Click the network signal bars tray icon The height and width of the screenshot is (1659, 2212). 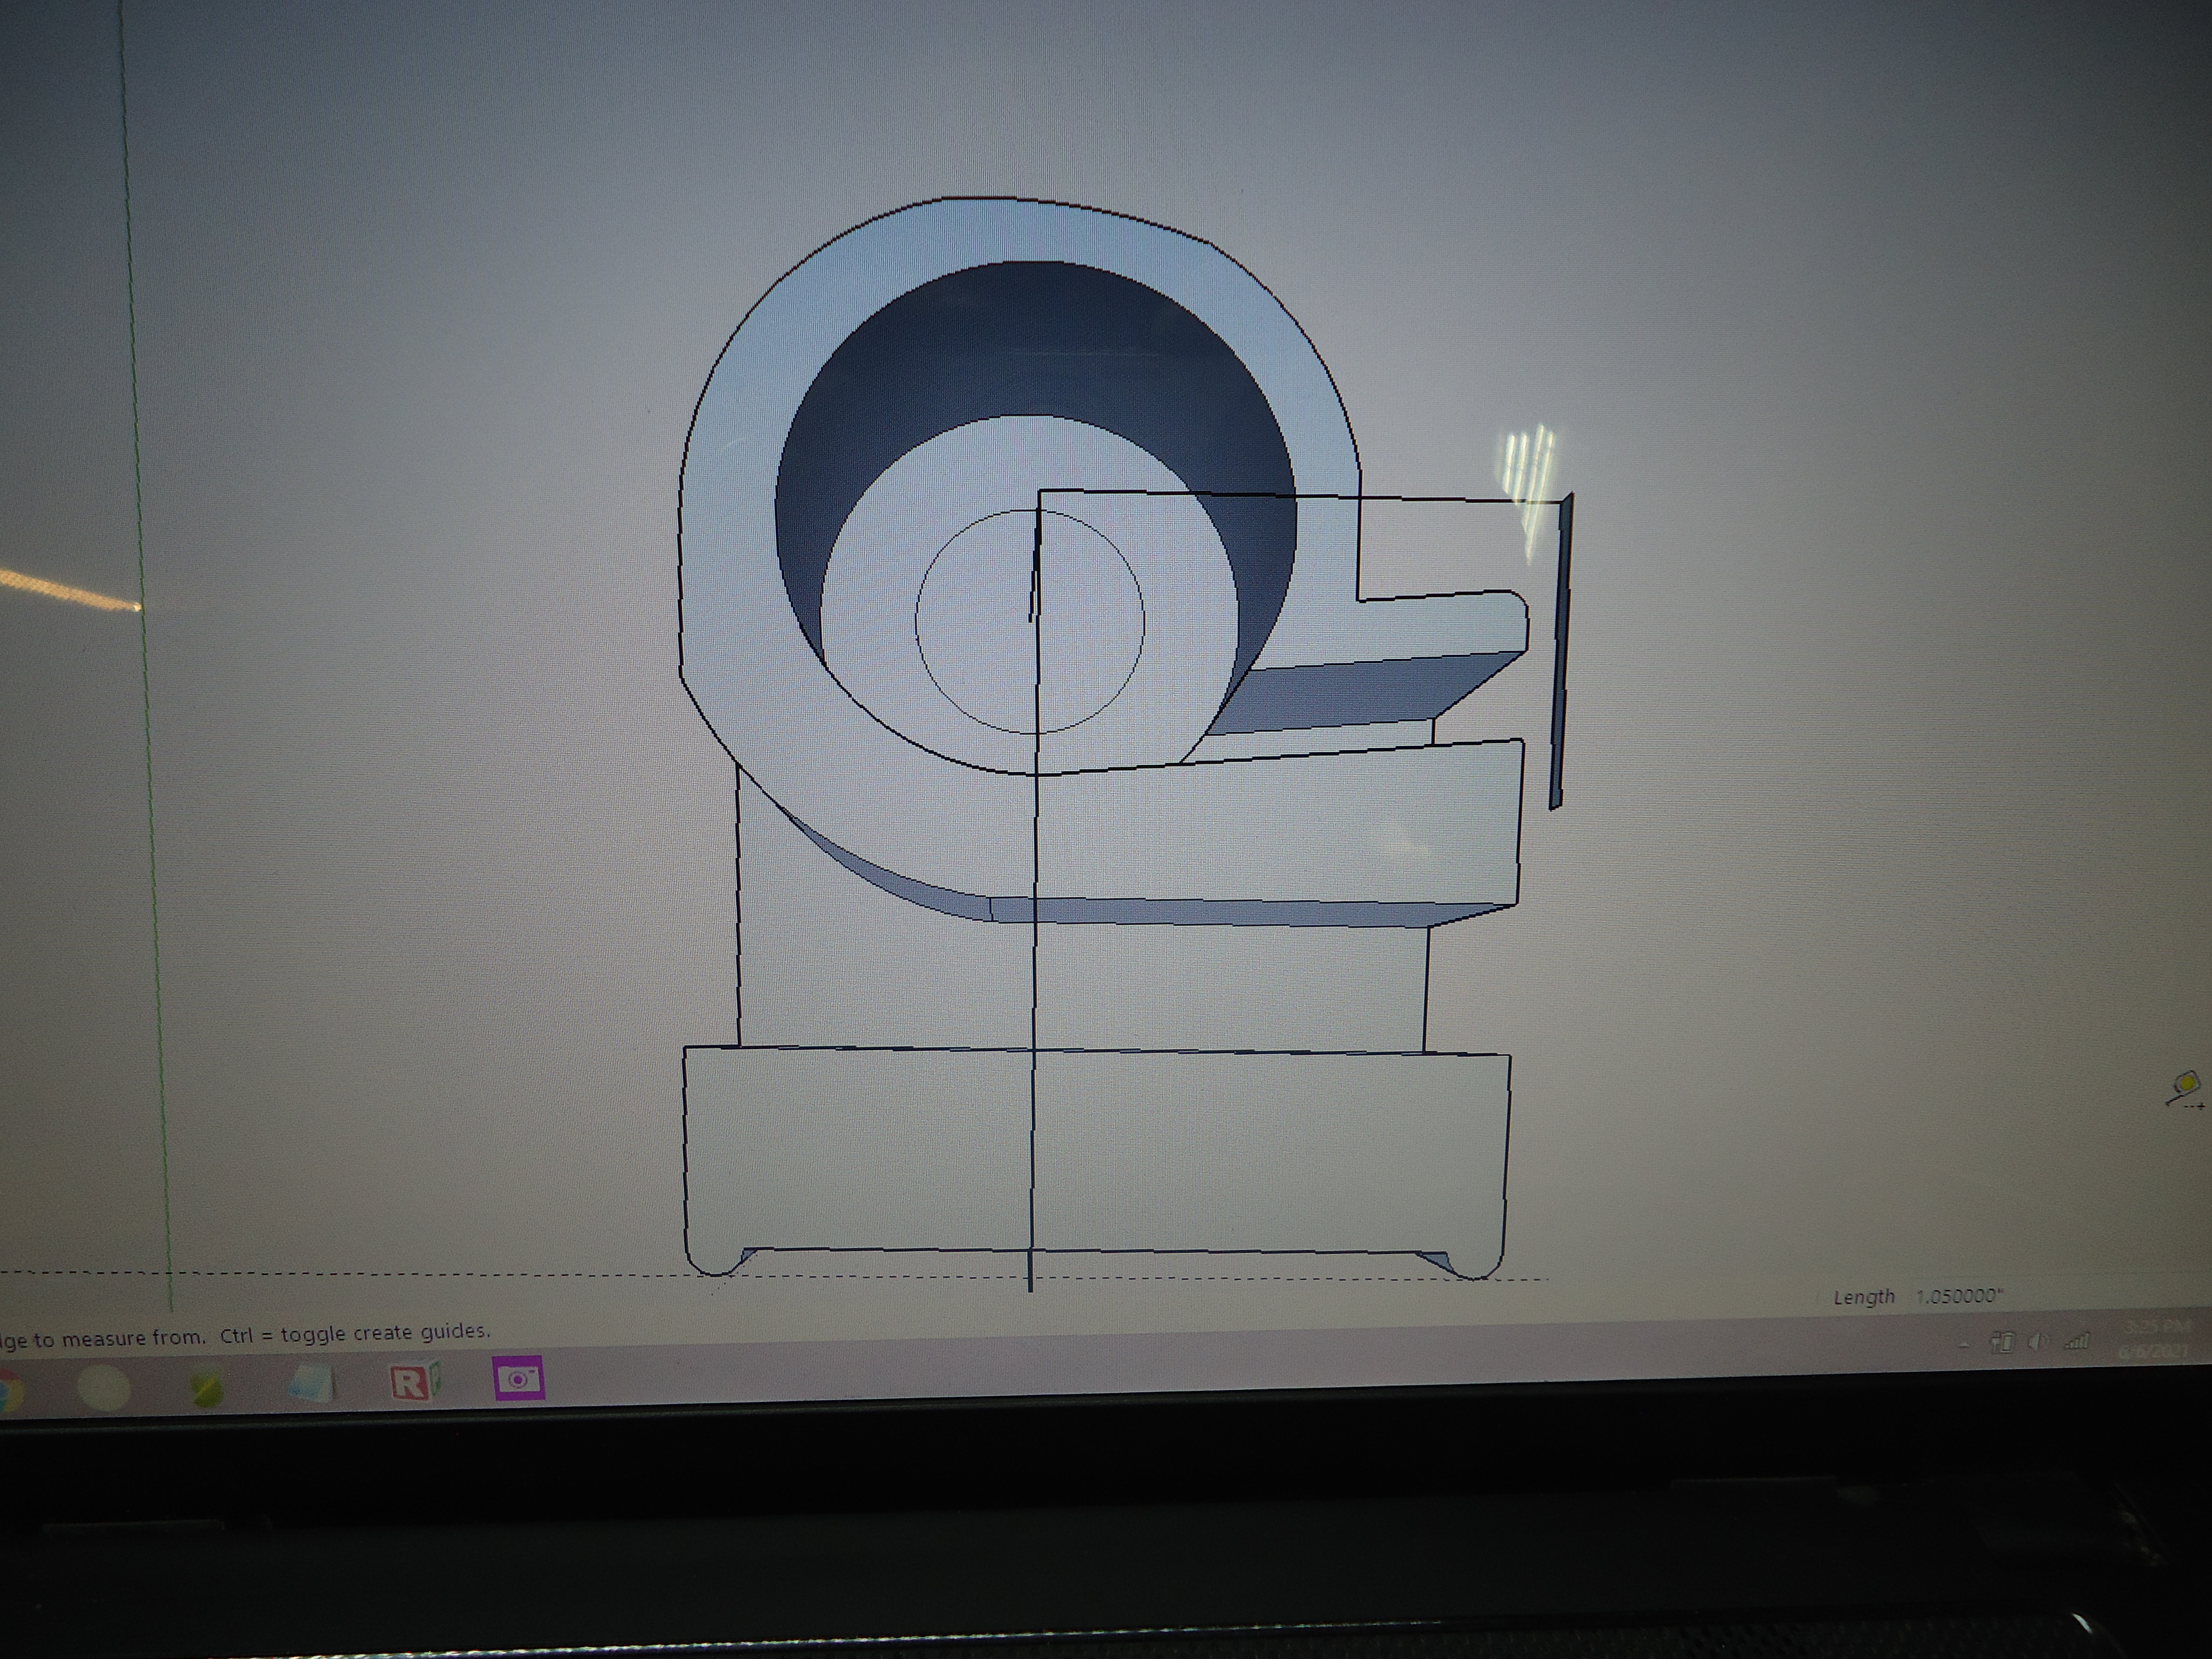point(2078,1341)
